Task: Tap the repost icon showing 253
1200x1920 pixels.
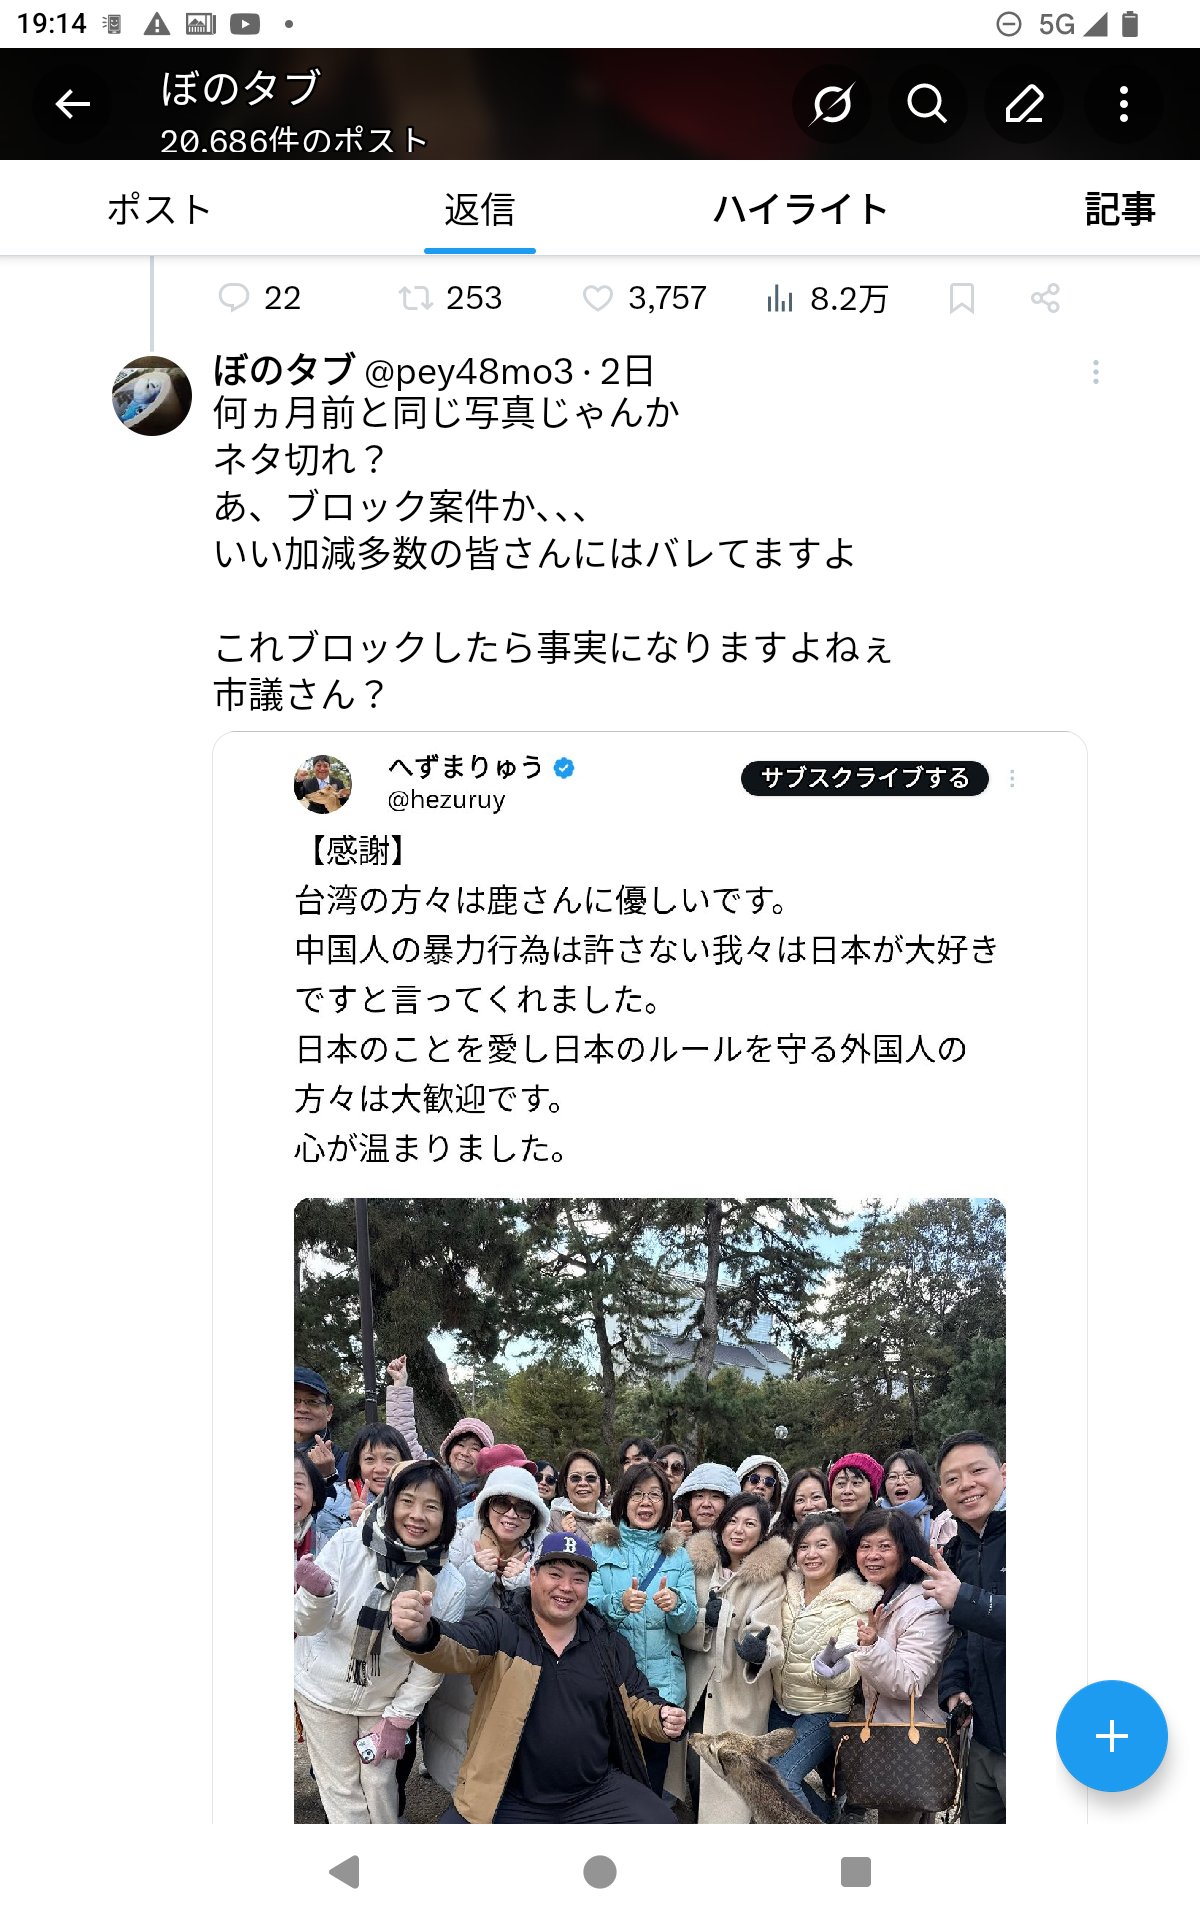Action: click(415, 298)
